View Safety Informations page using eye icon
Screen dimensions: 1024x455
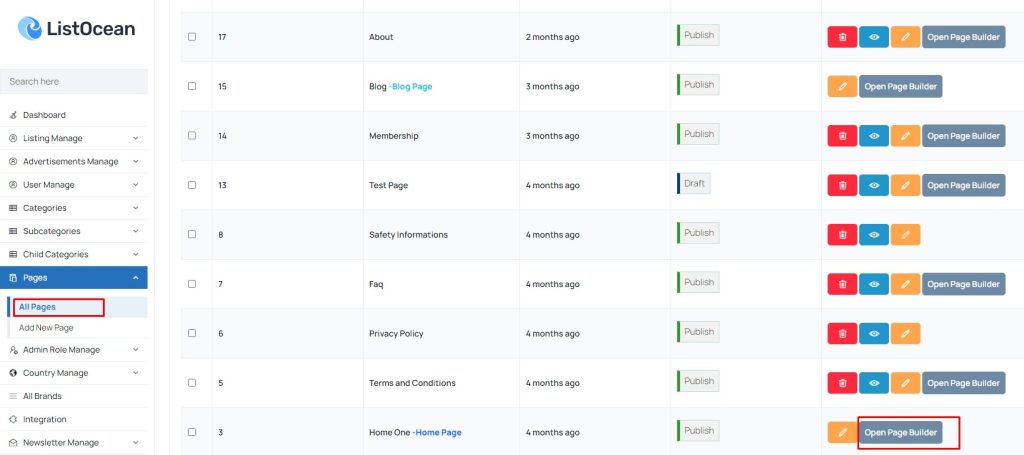(874, 234)
